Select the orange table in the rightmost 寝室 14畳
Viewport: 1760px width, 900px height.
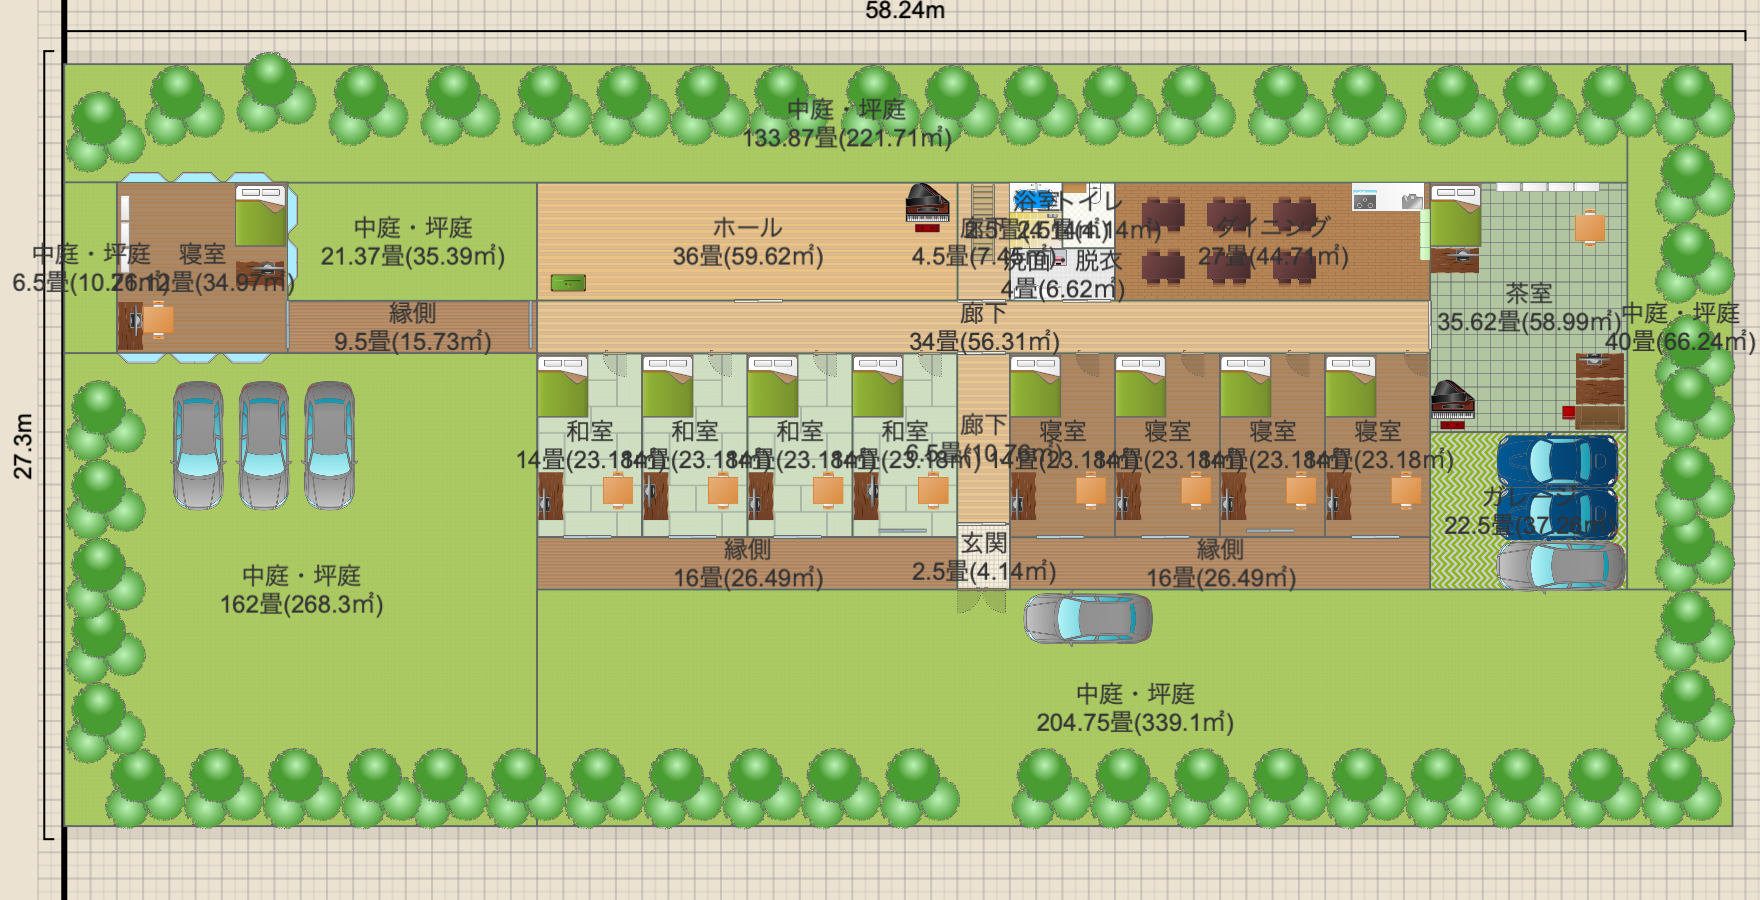[1406, 490]
